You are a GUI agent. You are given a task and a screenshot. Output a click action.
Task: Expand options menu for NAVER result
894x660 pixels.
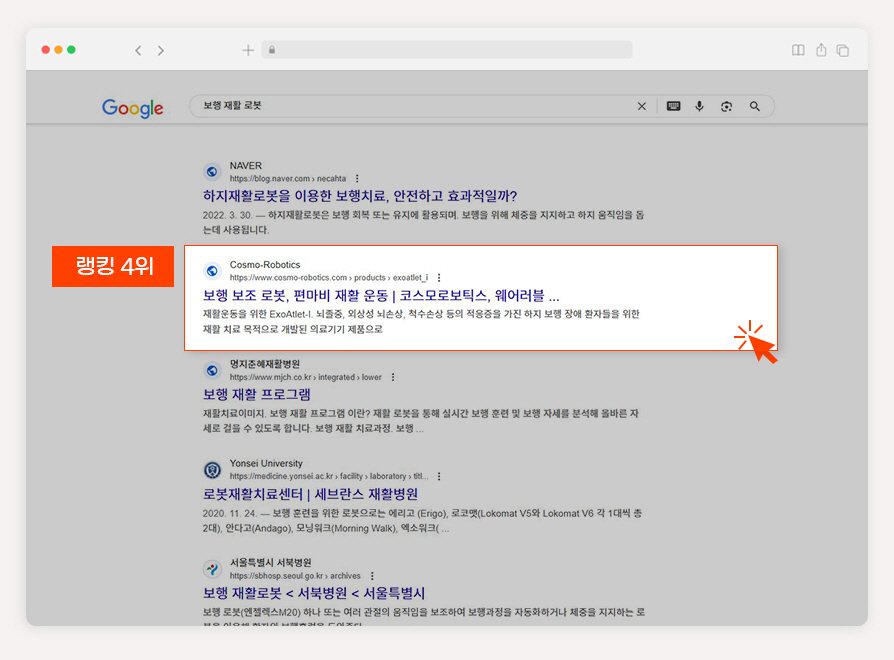point(357,178)
